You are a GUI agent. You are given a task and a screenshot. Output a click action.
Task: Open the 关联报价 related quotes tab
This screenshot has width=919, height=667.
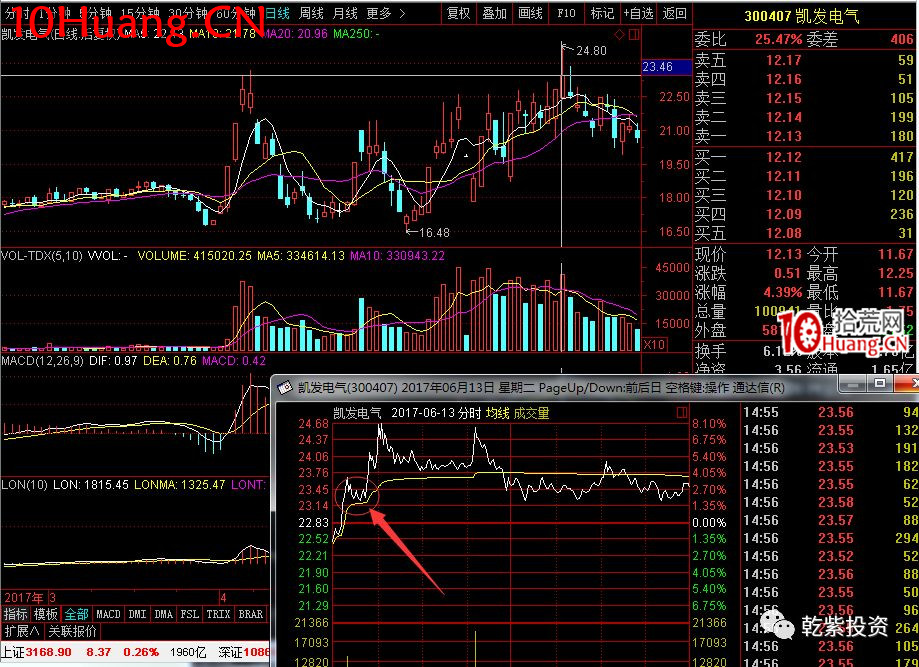tap(72, 631)
